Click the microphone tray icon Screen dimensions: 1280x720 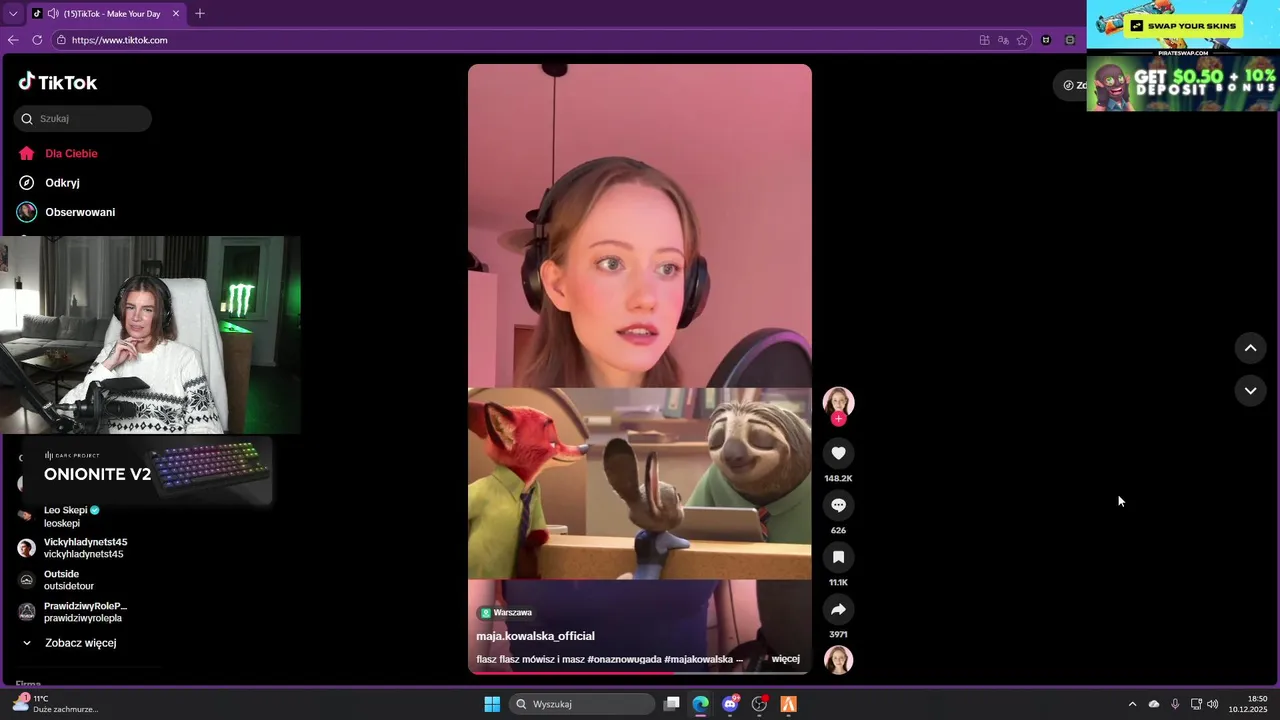tap(1175, 704)
